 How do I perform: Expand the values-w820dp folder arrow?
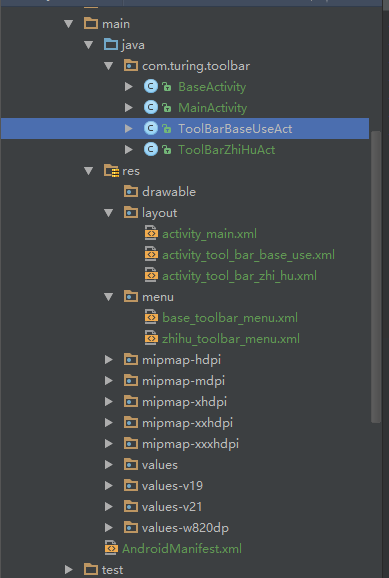(109, 528)
